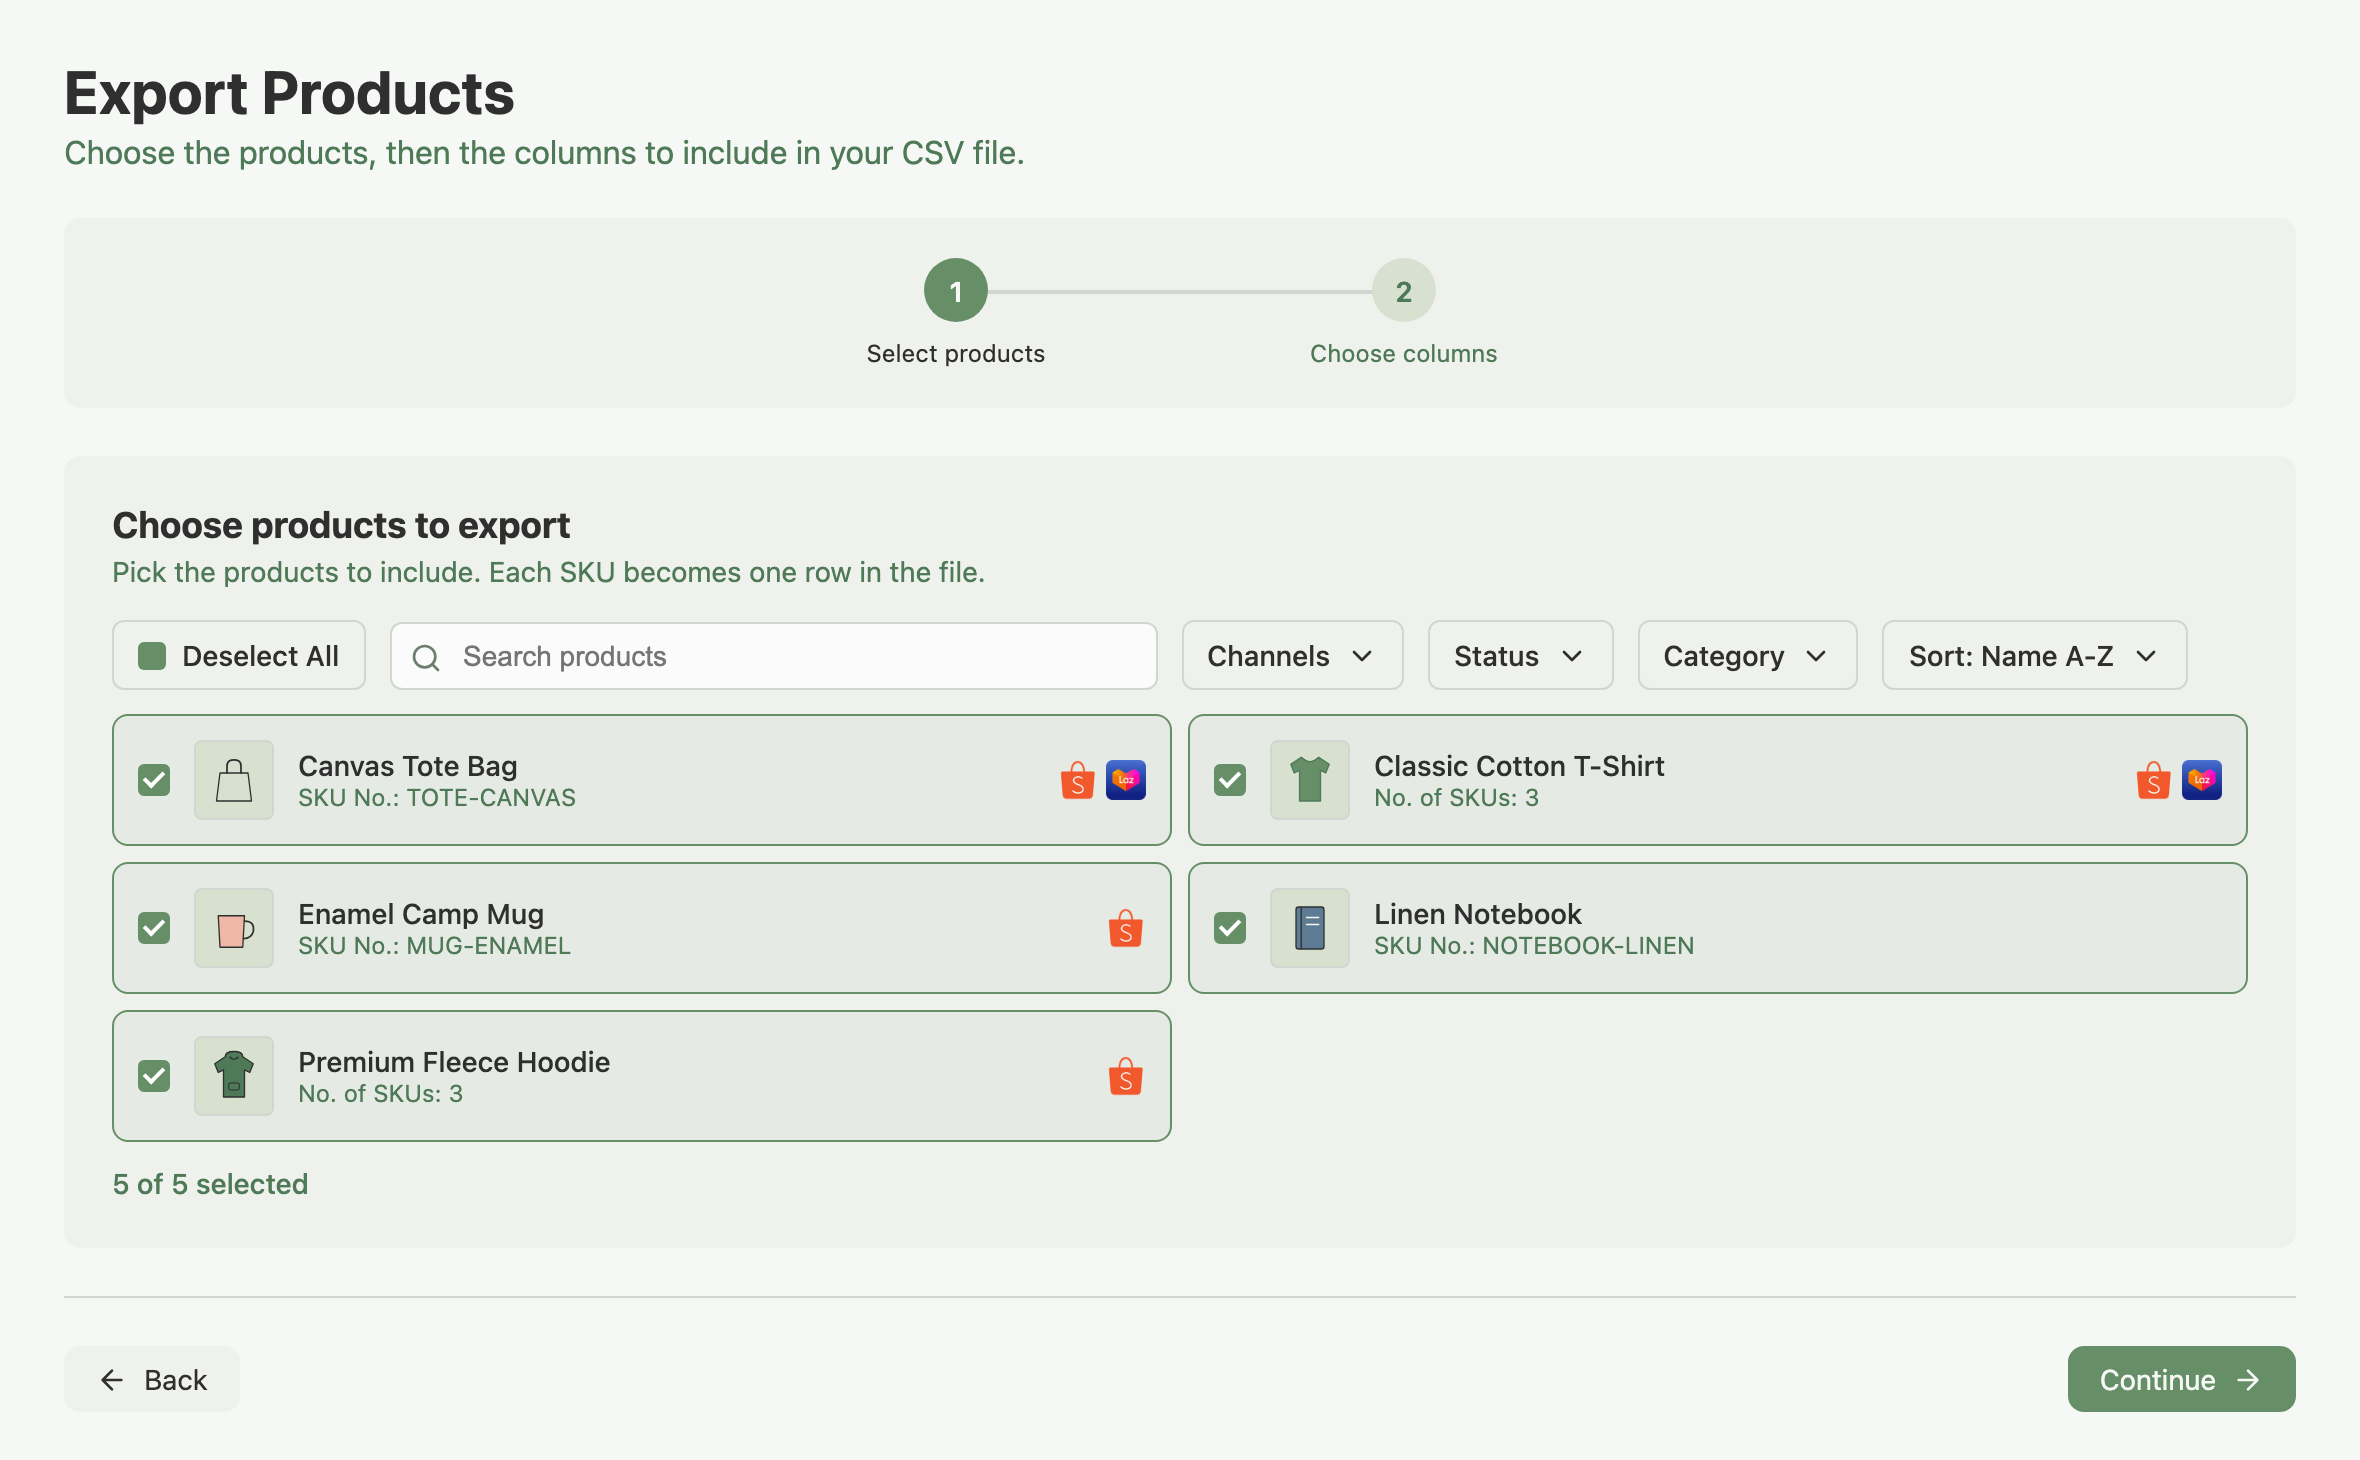
Task: Click the Deselect All button
Action: click(x=239, y=656)
